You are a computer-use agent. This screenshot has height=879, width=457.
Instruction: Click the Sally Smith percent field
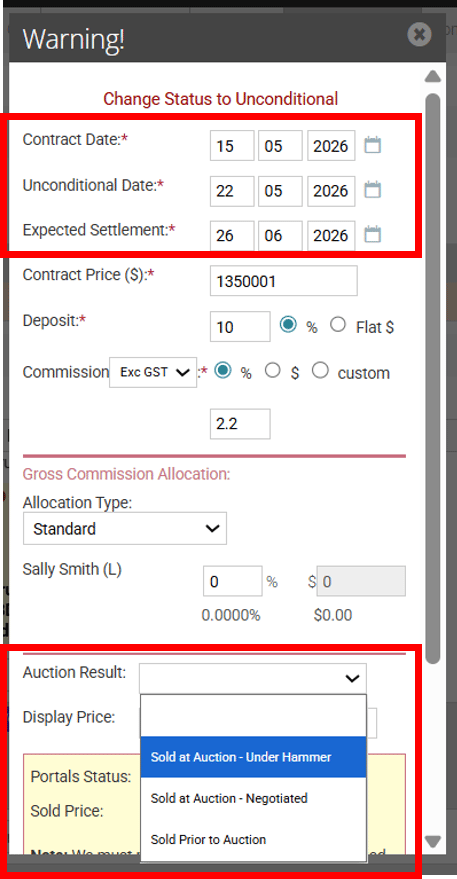[233, 581]
